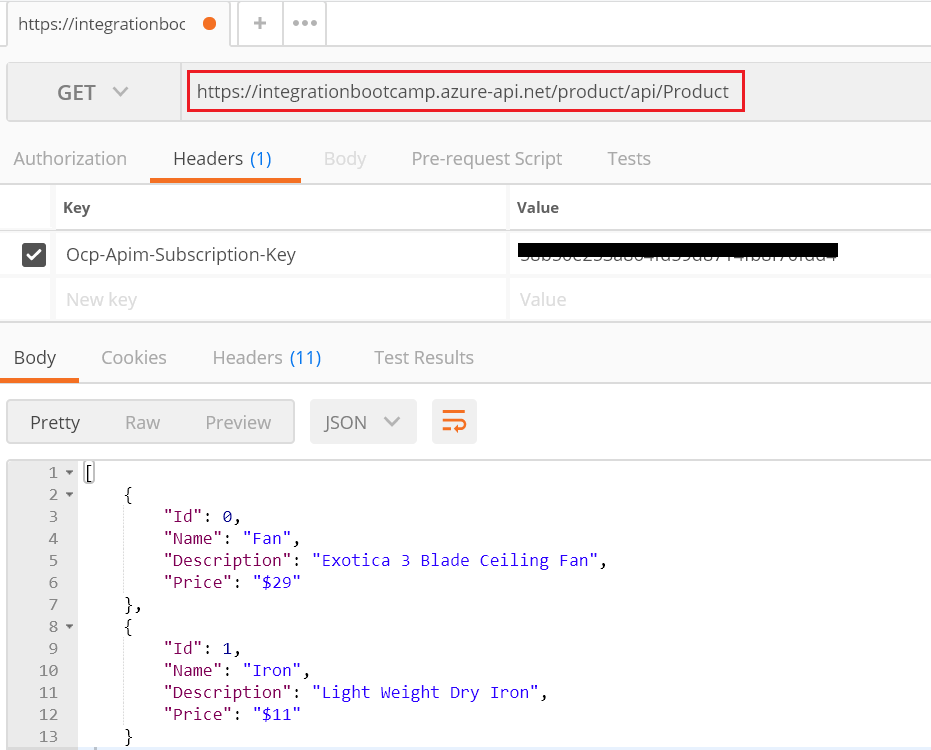Switch to response Cookies tab
931x750 pixels.
(134, 357)
